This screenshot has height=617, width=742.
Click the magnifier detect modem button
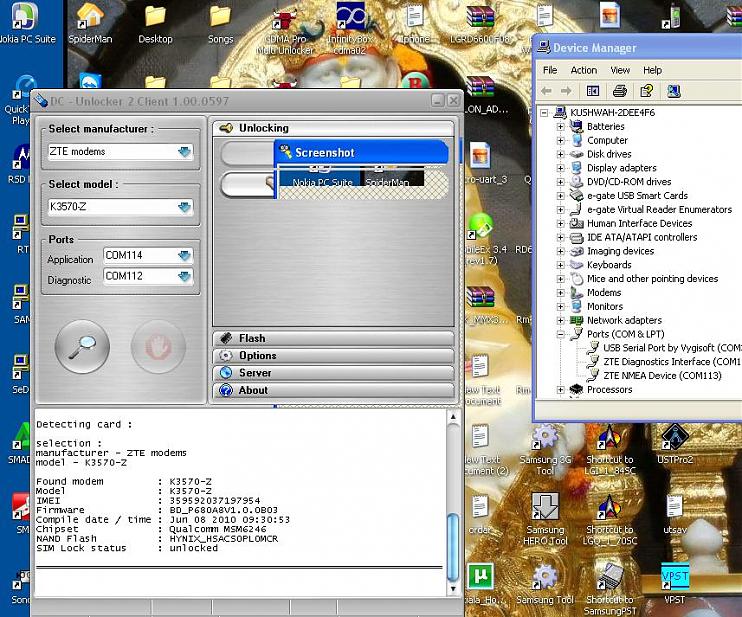pyautogui.click(x=82, y=348)
